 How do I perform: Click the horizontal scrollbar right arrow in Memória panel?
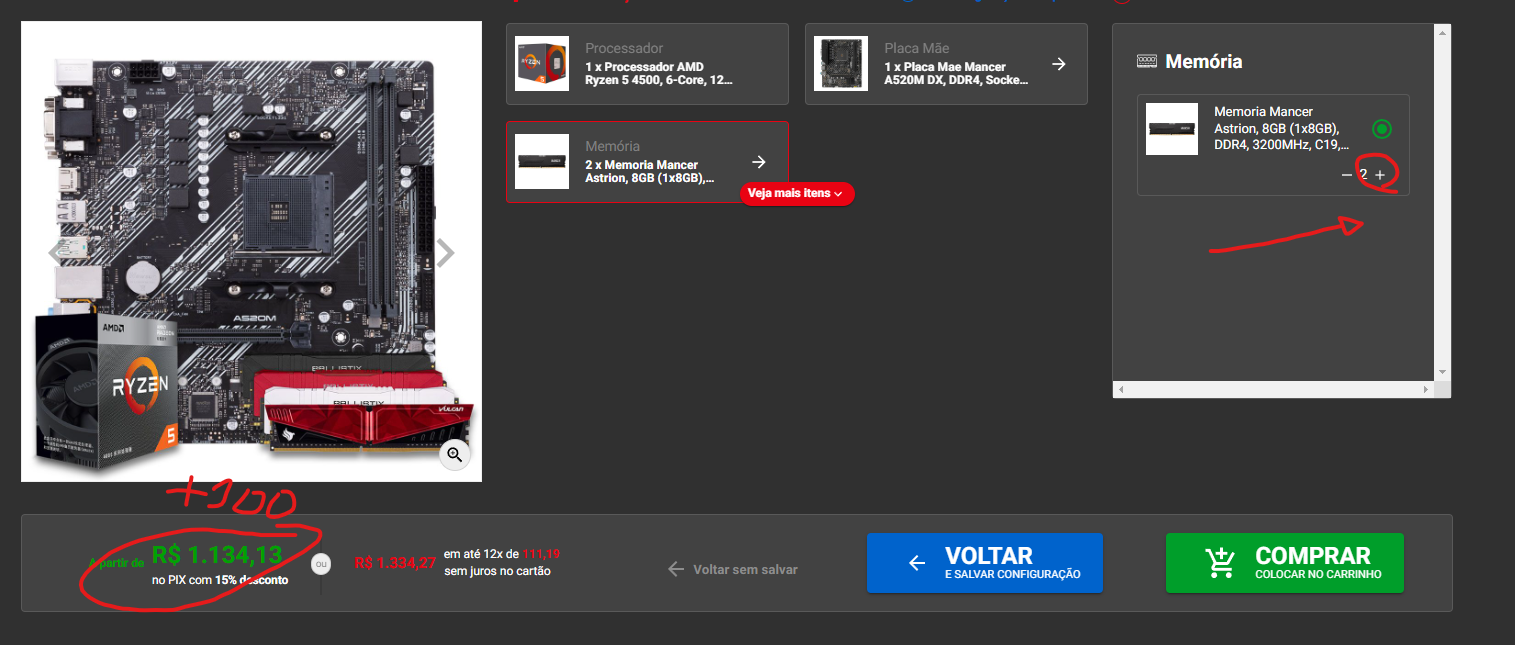pos(1426,389)
